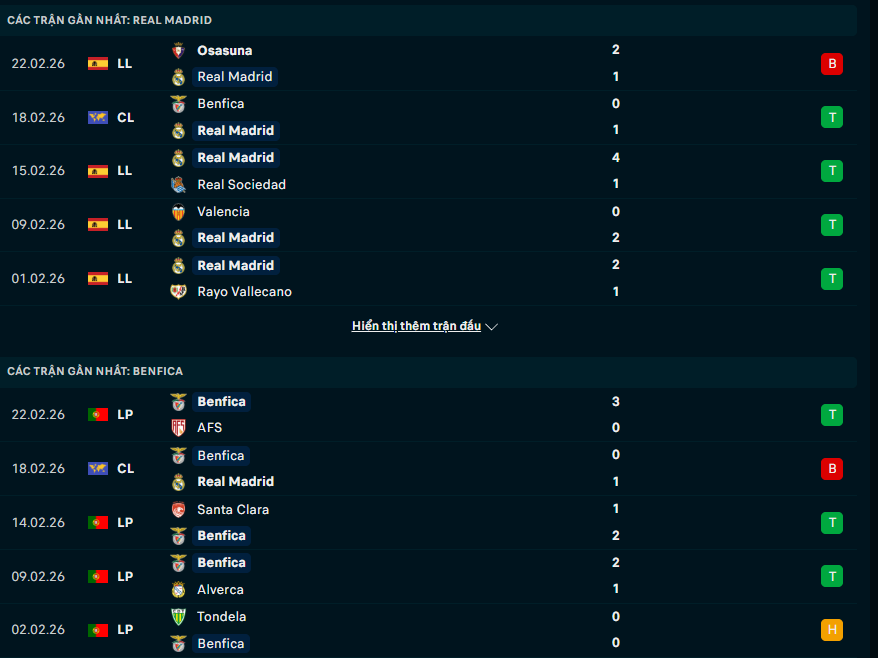Image resolution: width=878 pixels, height=658 pixels.
Task: Click the Portugal flag beside the 22.02.26 match
Action: tap(97, 414)
